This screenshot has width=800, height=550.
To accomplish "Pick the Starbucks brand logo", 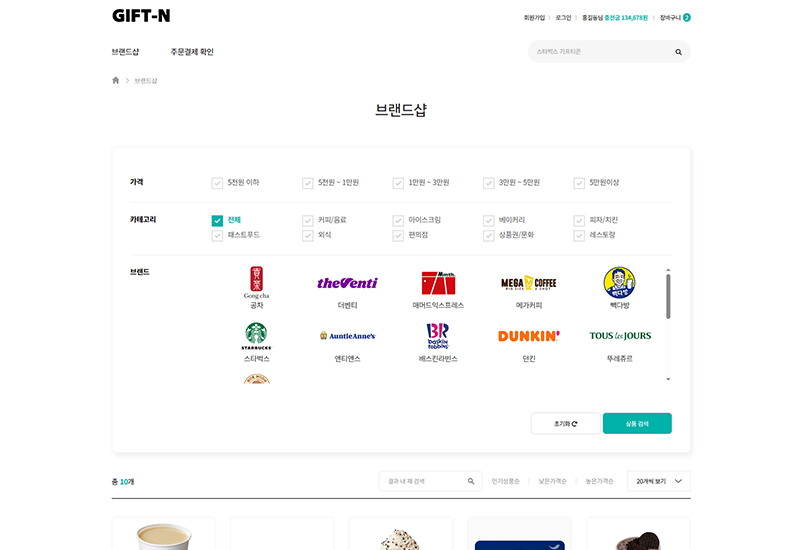I will pos(256,335).
